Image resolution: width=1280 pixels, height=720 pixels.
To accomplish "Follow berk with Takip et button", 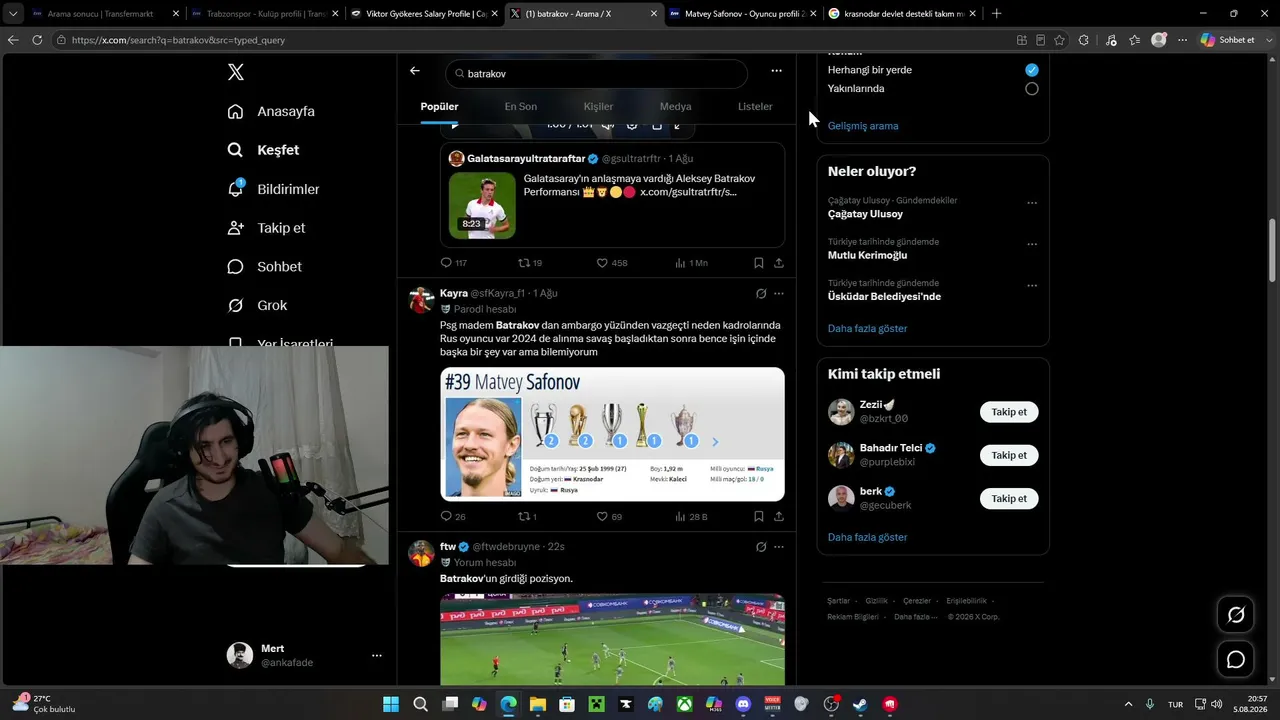I will tap(1009, 498).
